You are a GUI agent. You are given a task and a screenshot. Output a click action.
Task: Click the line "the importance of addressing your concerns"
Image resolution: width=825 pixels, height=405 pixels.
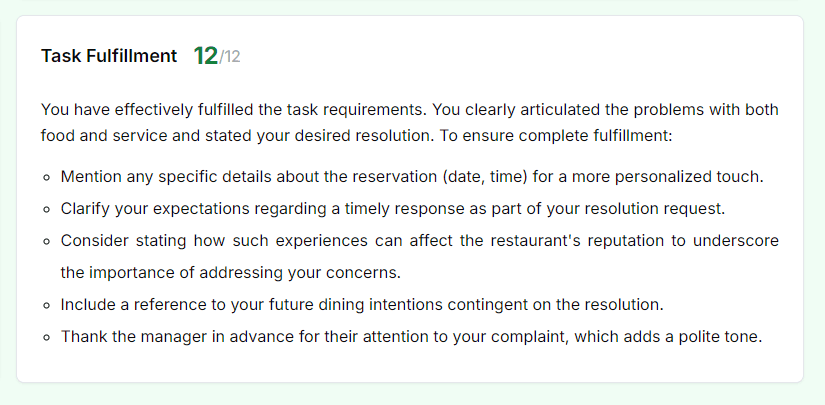[x=229, y=272]
